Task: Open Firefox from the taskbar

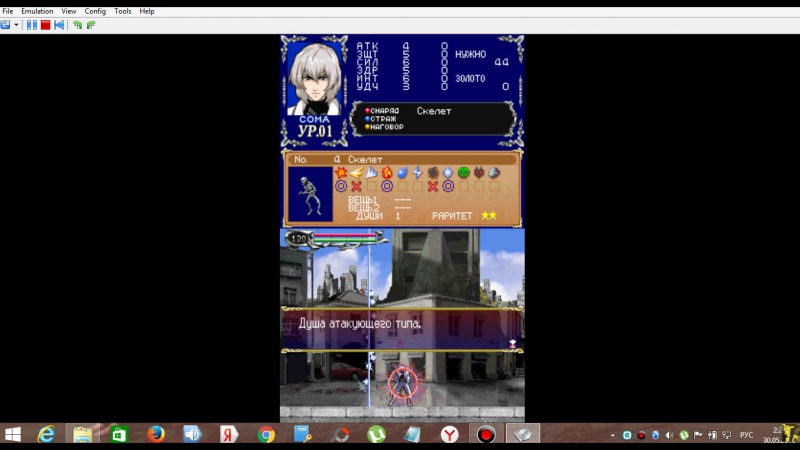Action: click(155, 434)
